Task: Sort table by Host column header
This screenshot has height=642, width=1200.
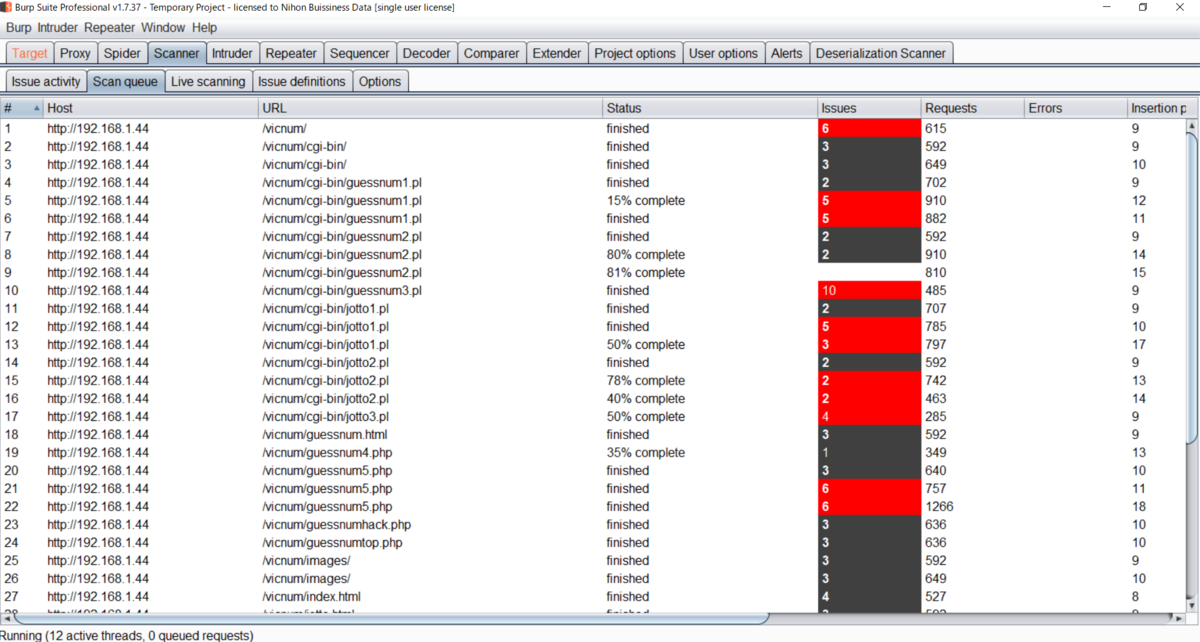Action: point(150,108)
